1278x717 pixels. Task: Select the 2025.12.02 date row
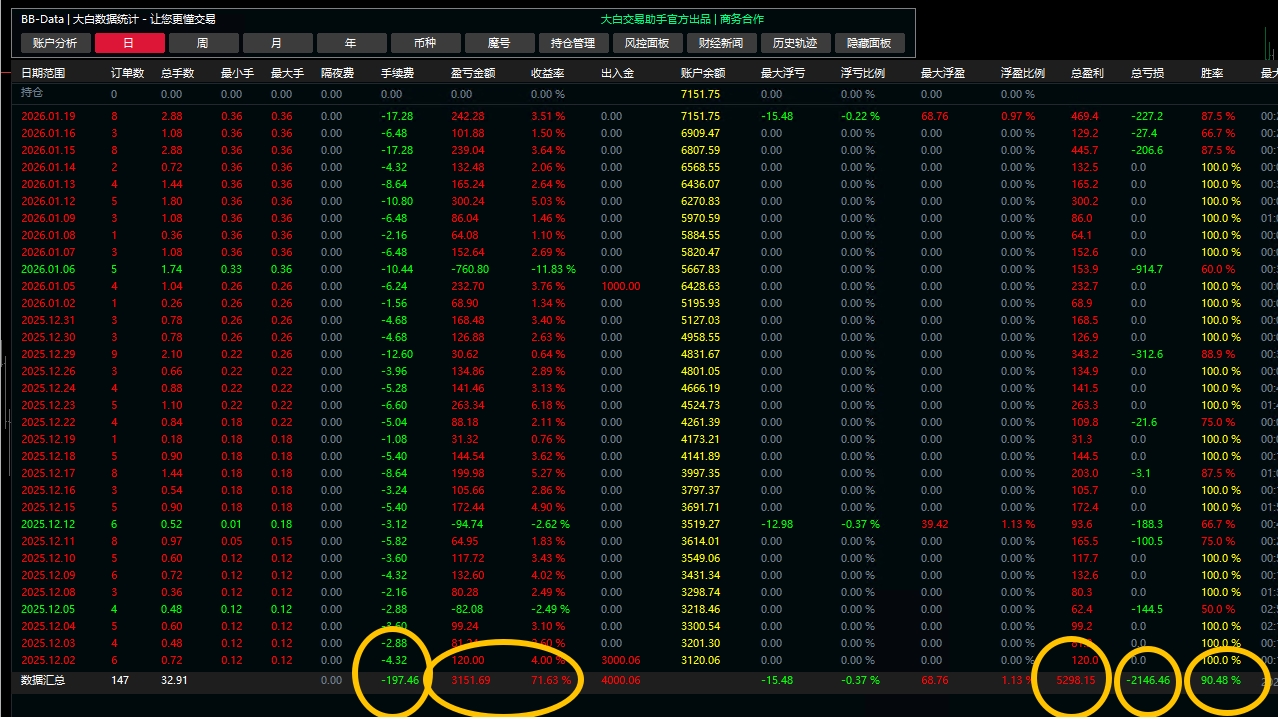tap(48, 660)
